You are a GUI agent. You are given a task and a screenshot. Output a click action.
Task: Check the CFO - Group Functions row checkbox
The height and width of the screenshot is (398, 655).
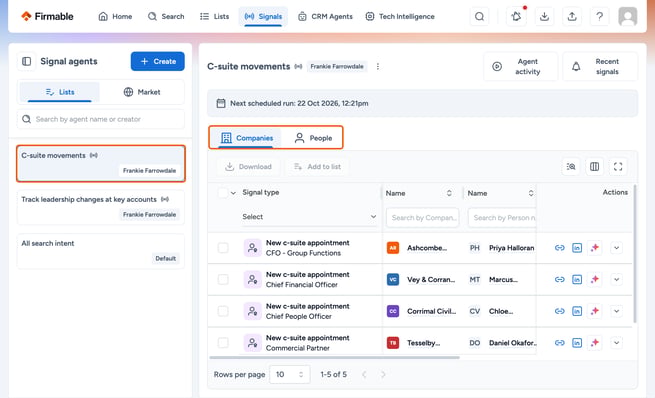point(223,248)
